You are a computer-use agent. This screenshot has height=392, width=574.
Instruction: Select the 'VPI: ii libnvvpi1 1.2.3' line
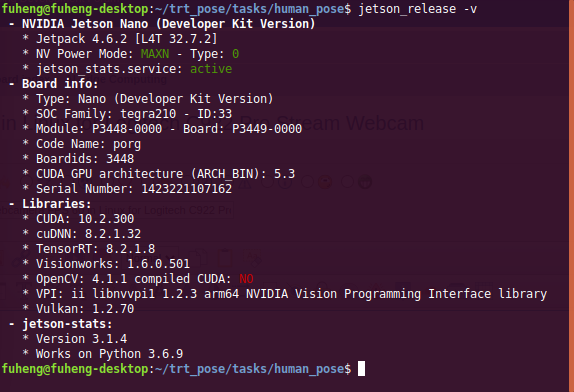point(291,294)
